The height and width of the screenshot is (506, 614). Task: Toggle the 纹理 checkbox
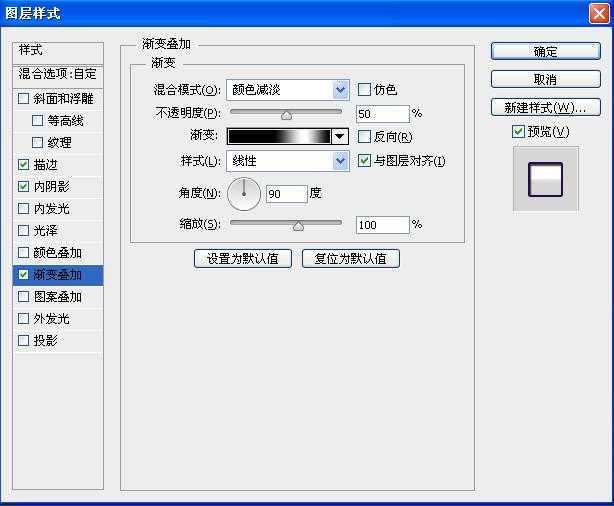tap(38, 143)
